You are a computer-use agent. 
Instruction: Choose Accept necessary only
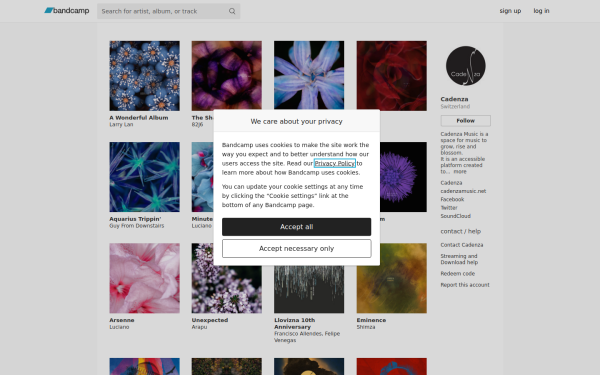[x=297, y=248]
